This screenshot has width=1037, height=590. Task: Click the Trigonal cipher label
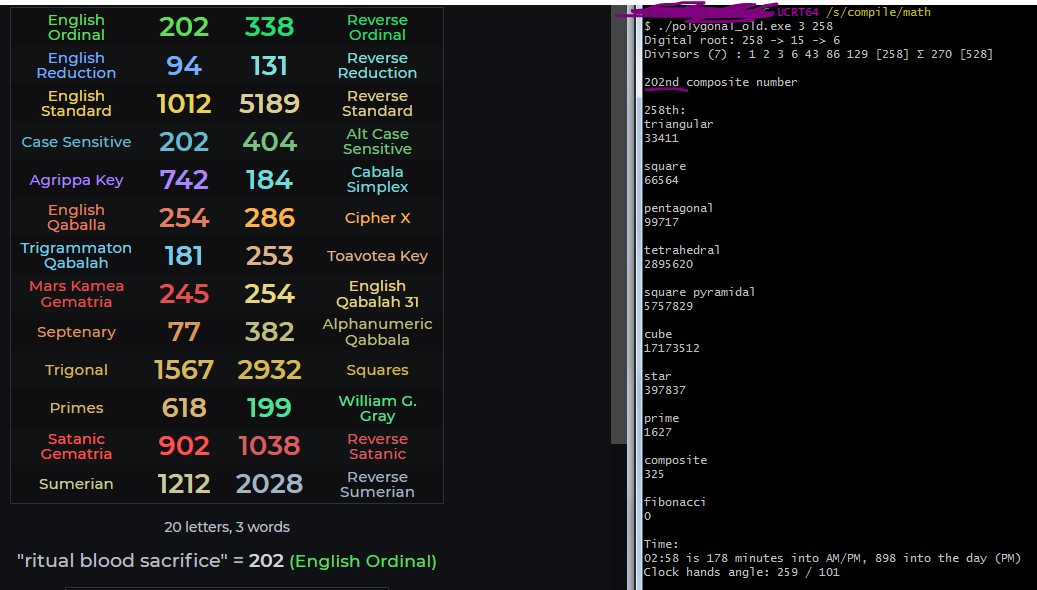coord(76,370)
